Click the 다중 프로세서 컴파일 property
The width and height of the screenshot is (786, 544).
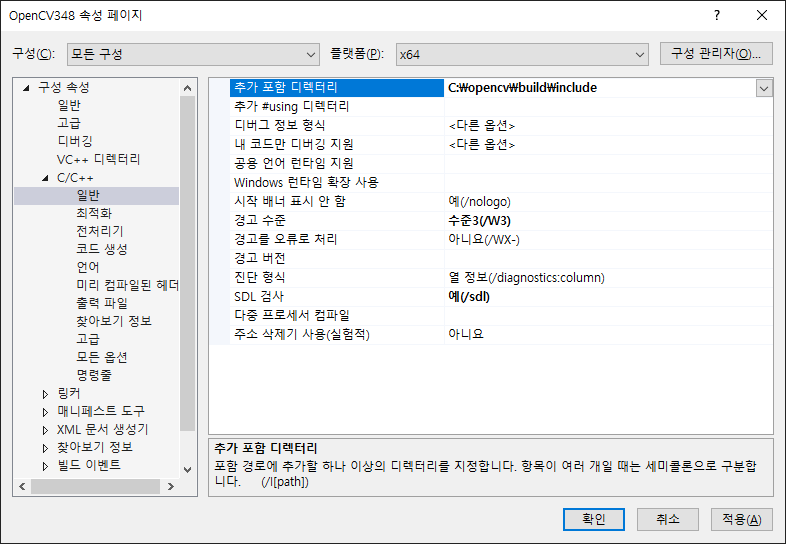(337, 316)
